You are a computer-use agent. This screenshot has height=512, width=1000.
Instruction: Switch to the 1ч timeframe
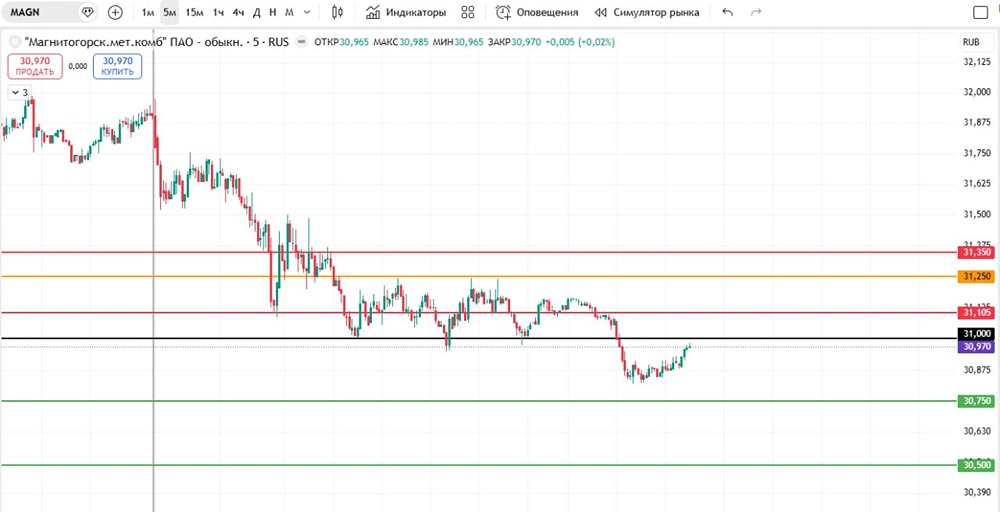click(218, 12)
